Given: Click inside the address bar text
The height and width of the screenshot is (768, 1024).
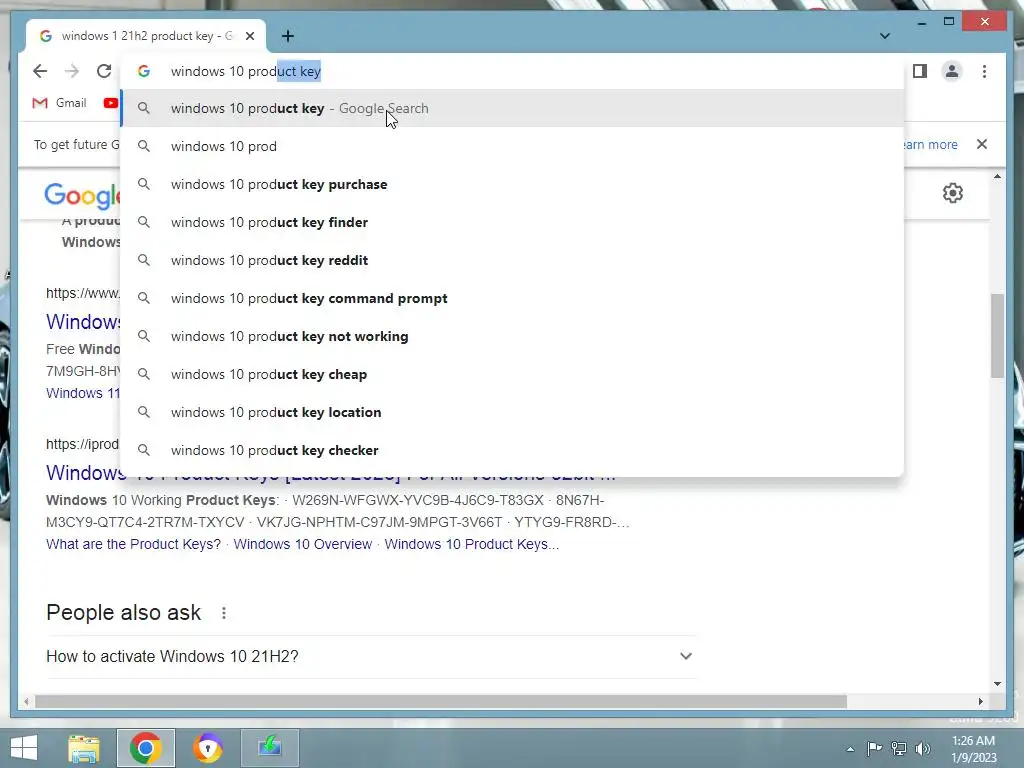Looking at the screenshot, I should coord(246,71).
